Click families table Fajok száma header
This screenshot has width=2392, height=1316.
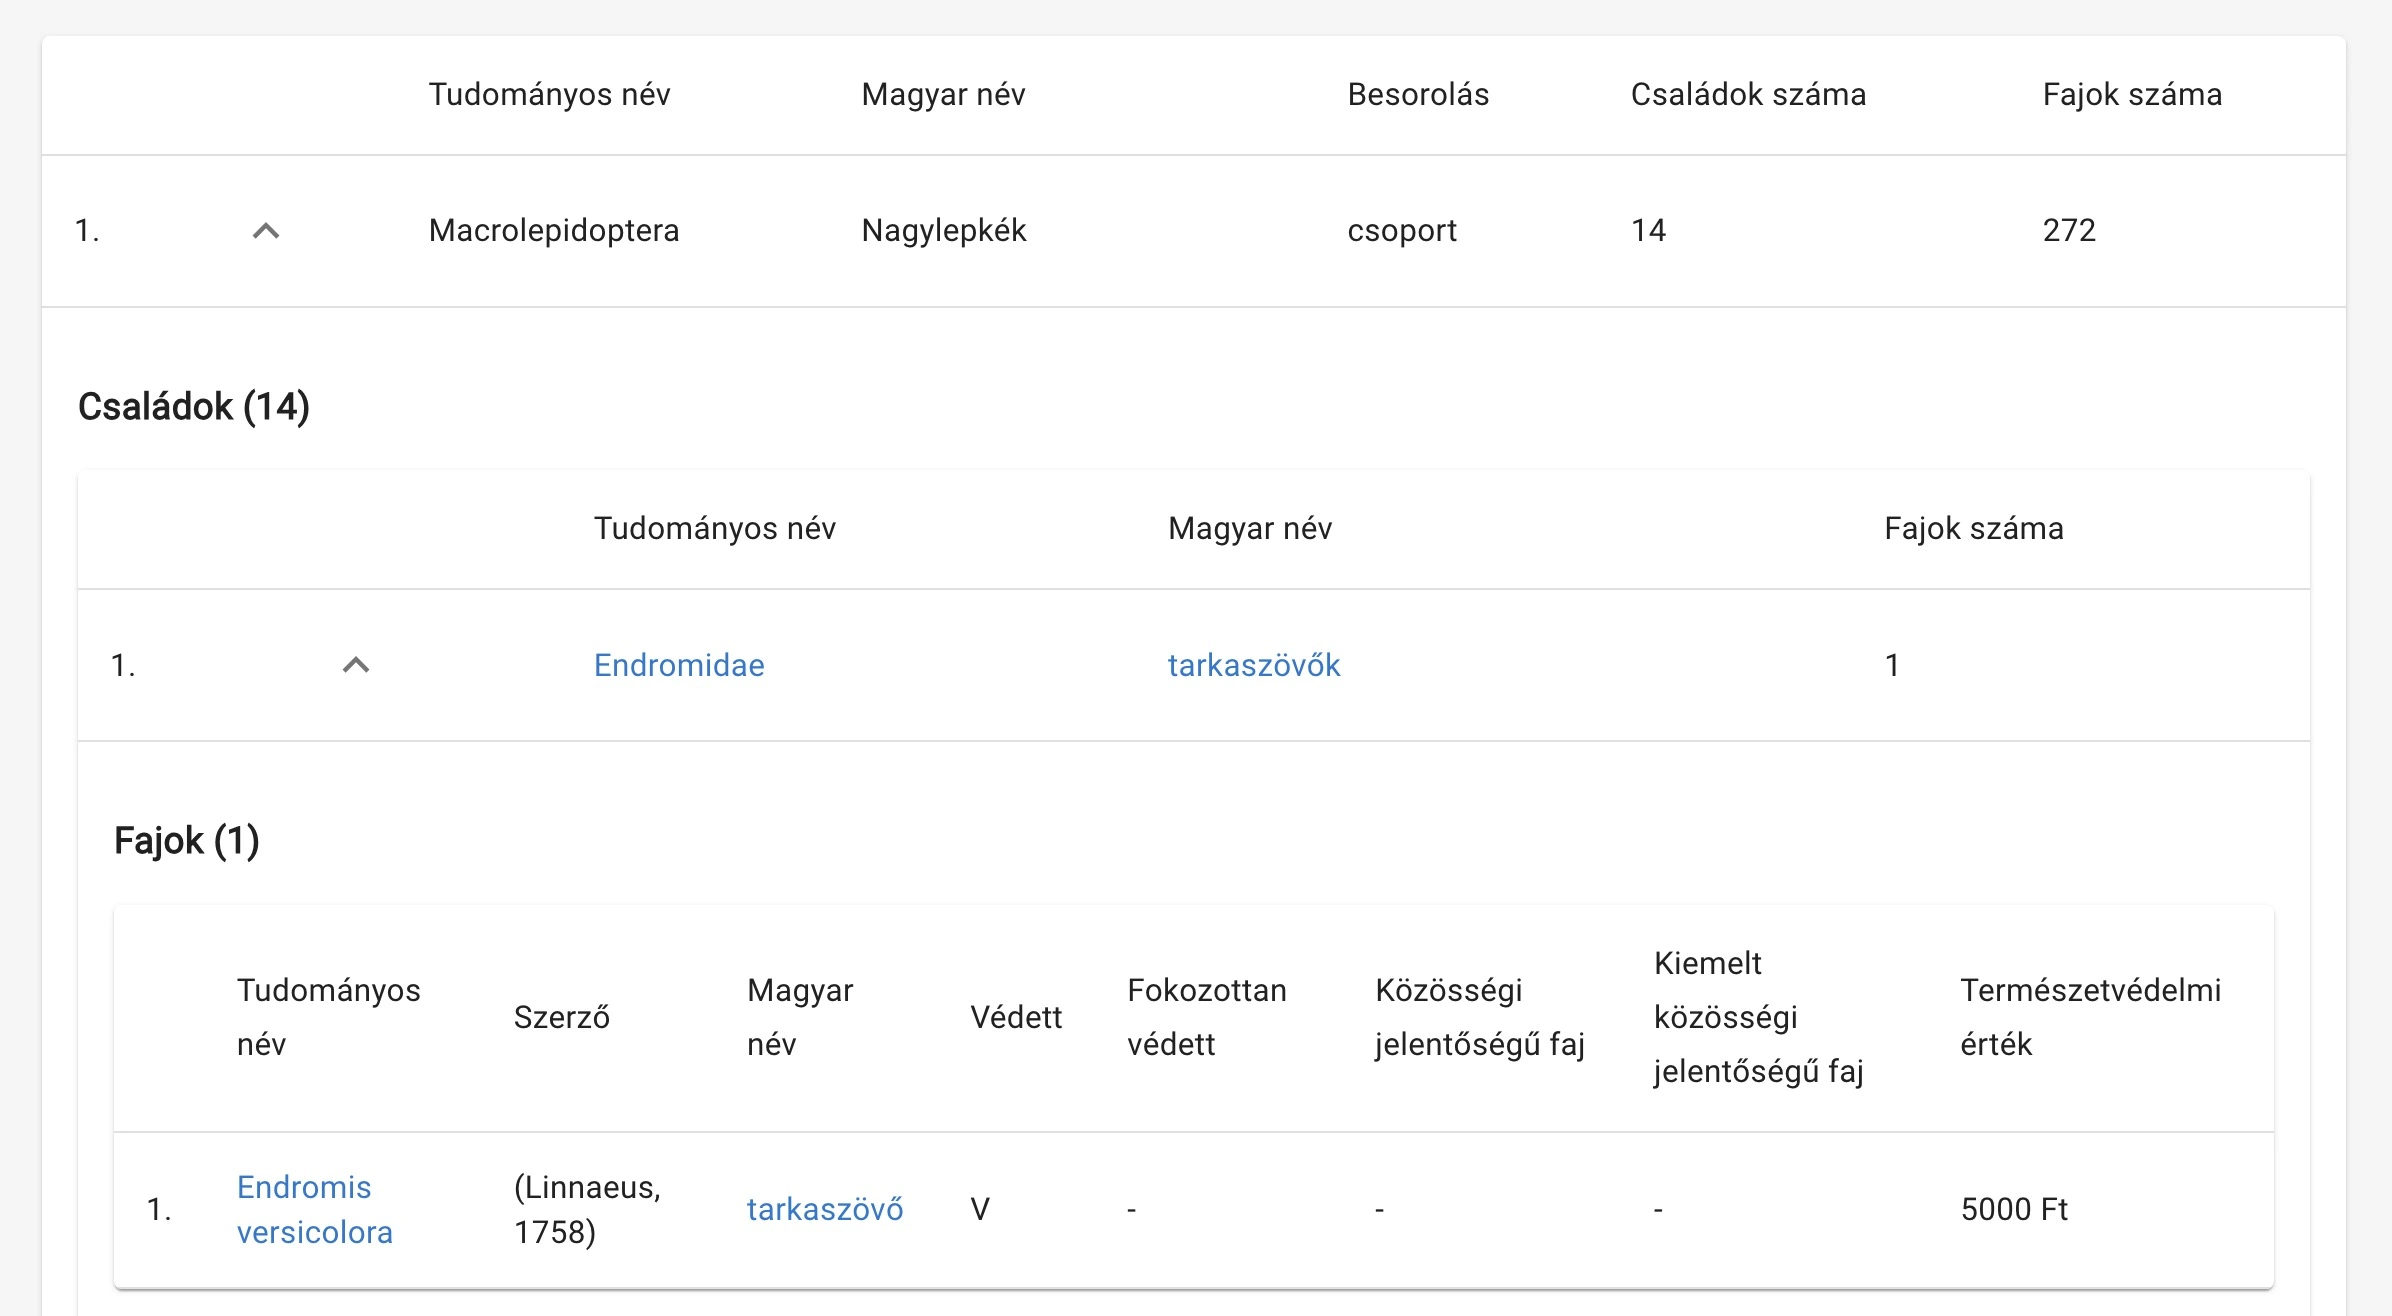tap(1973, 528)
